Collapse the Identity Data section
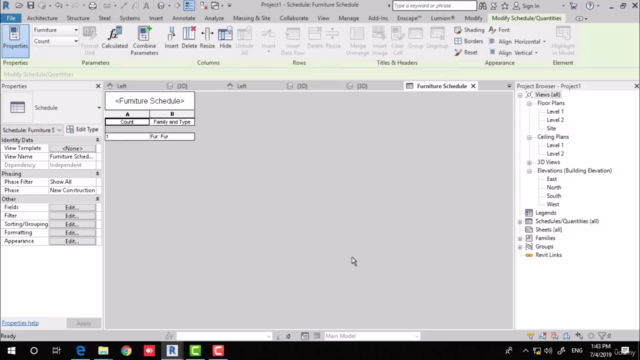 pyautogui.click(x=97, y=140)
